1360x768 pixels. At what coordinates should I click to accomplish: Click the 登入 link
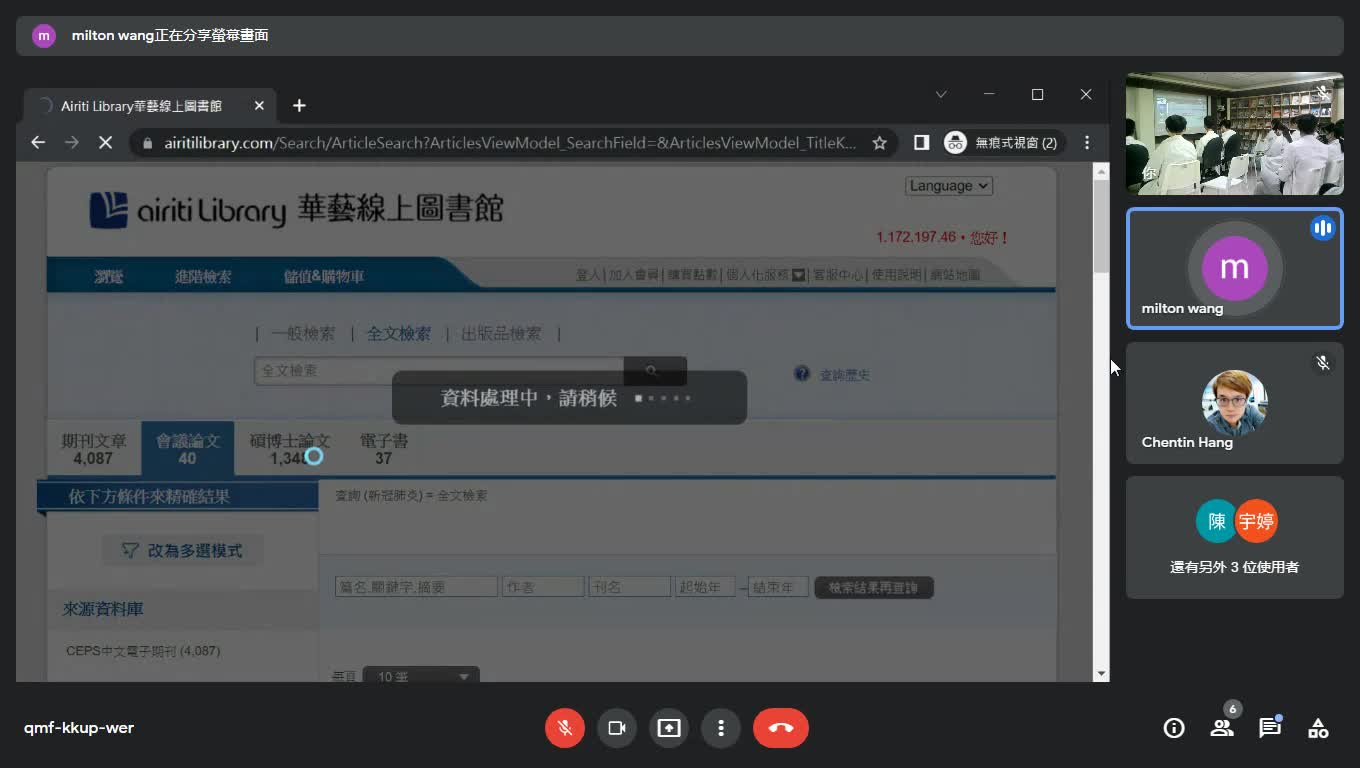point(588,274)
